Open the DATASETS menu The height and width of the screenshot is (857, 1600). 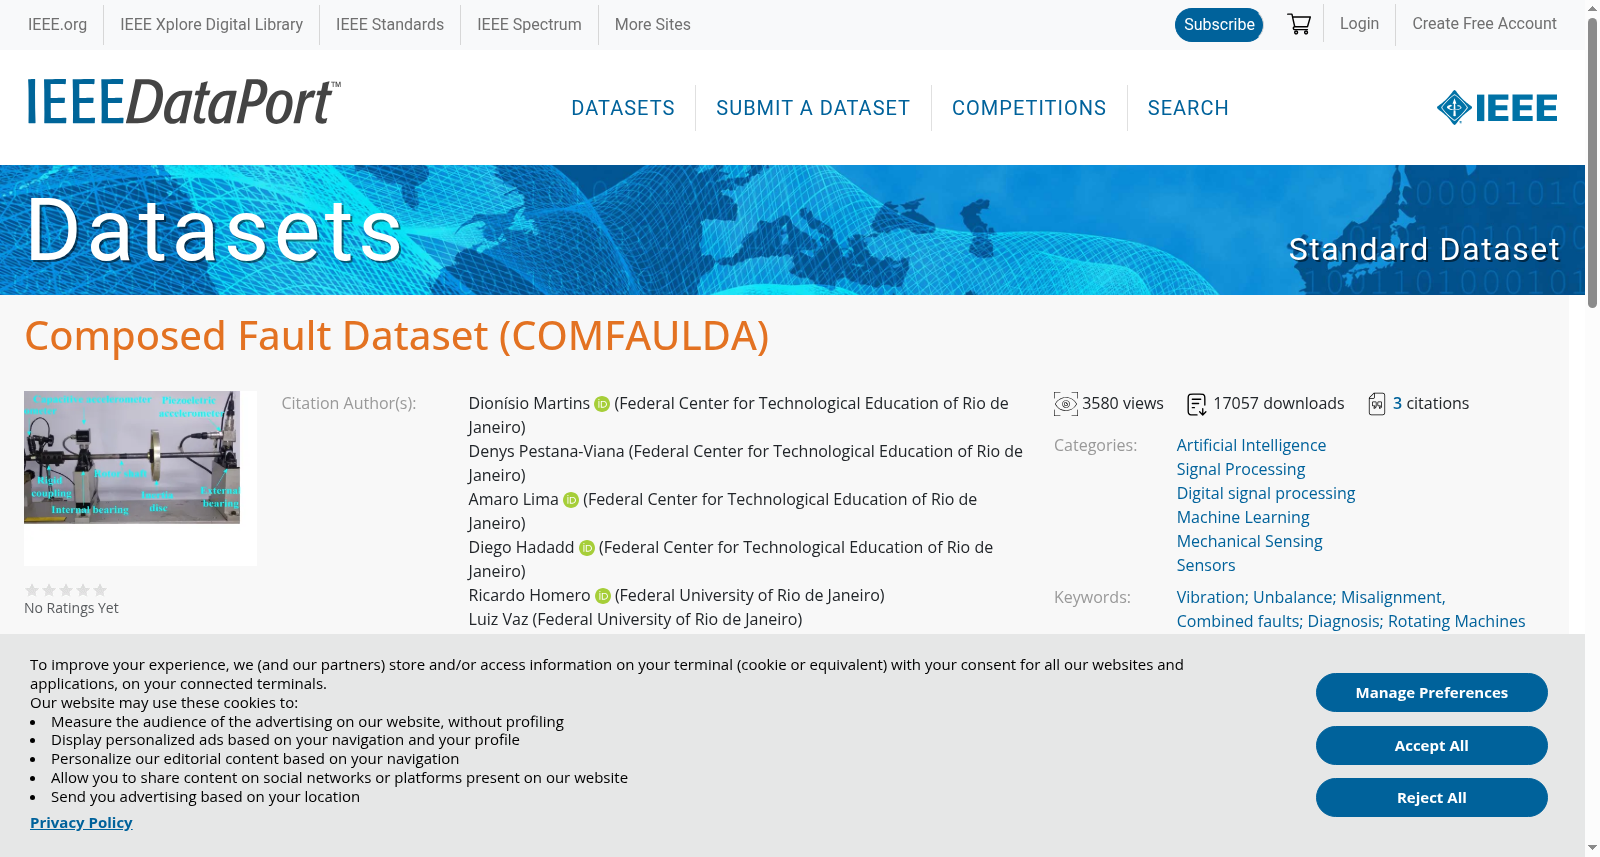click(x=623, y=108)
